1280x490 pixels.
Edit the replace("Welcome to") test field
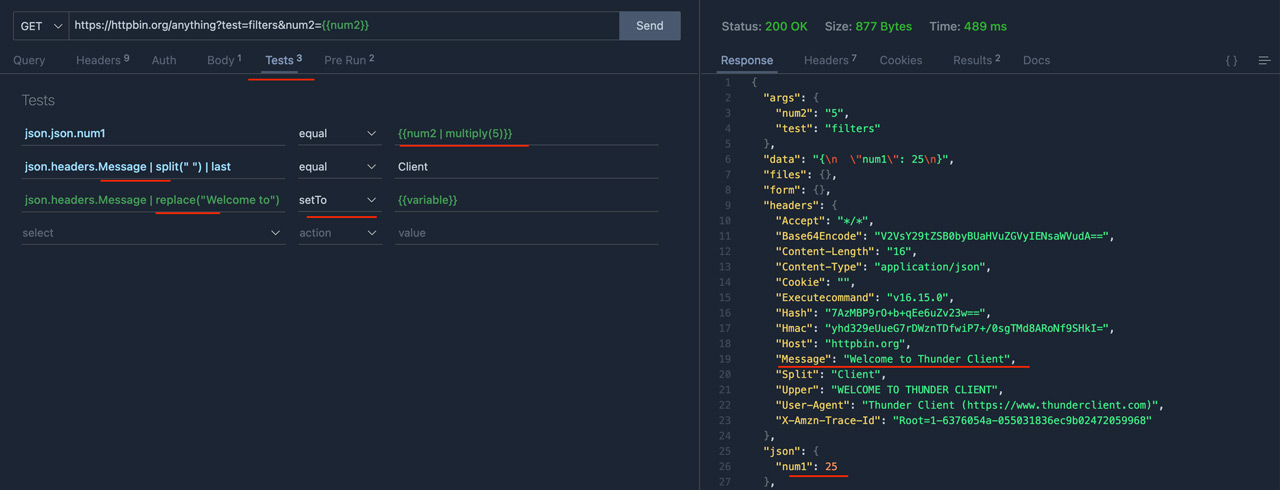click(154, 199)
